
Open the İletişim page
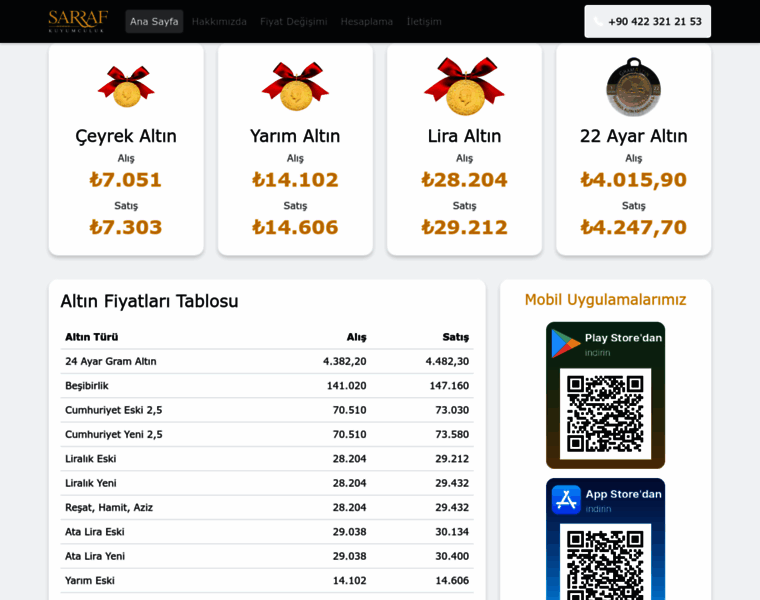click(x=423, y=22)
